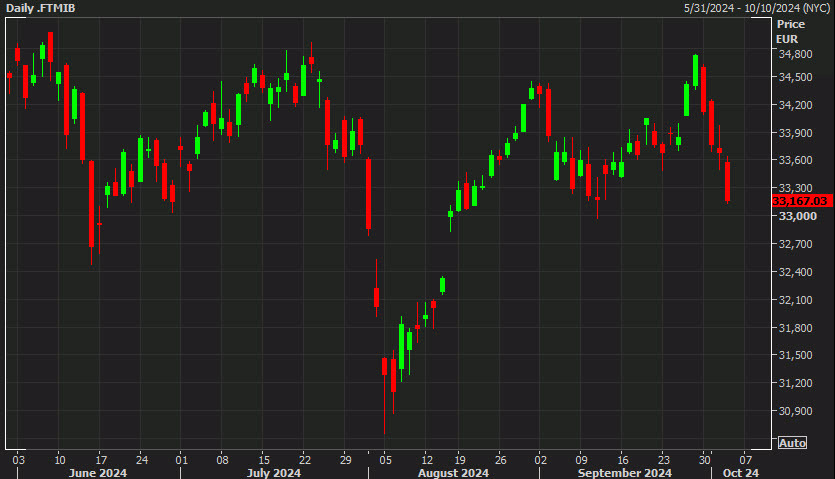Open the 5/31/2024 - 10/10/2024 date range
This screenshot has width=835, height=479.
click(x=755, y=8)
